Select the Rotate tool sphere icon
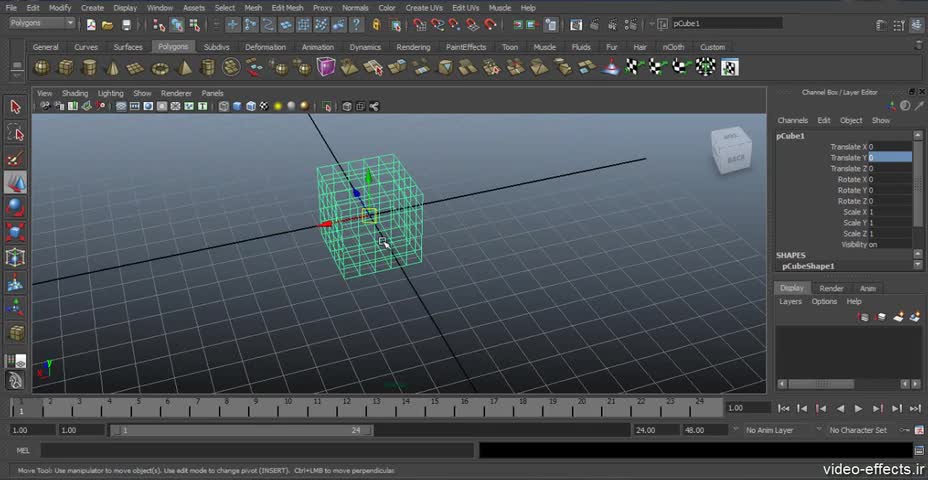Screen dimensions: 928x480 click(x=15, y=208)
